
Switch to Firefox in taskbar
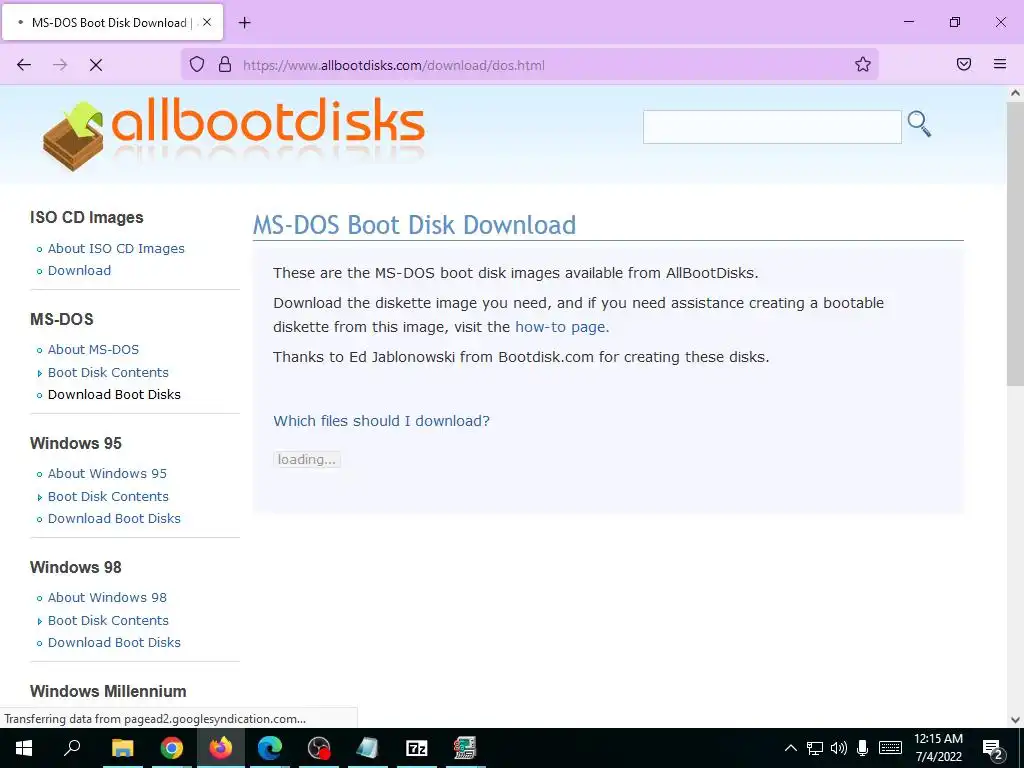[221, 748]
